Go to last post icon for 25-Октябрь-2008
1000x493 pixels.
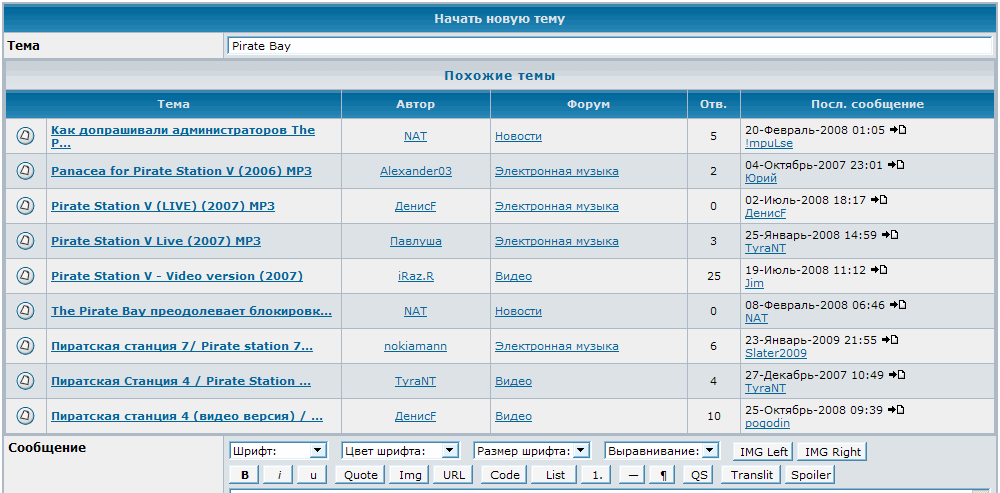pos(897,410)
